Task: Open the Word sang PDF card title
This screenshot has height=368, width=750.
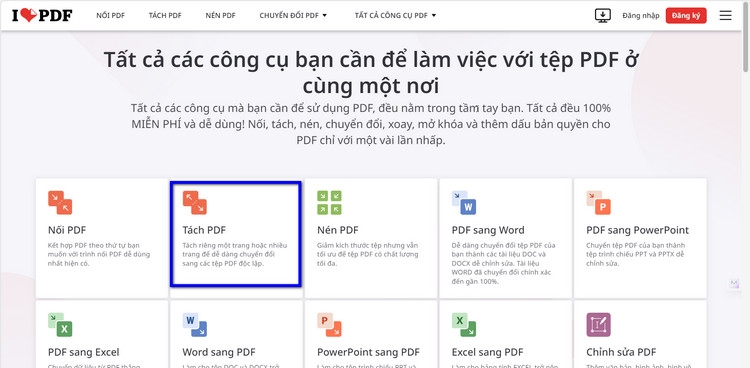Action: click(x=219, y=352)
